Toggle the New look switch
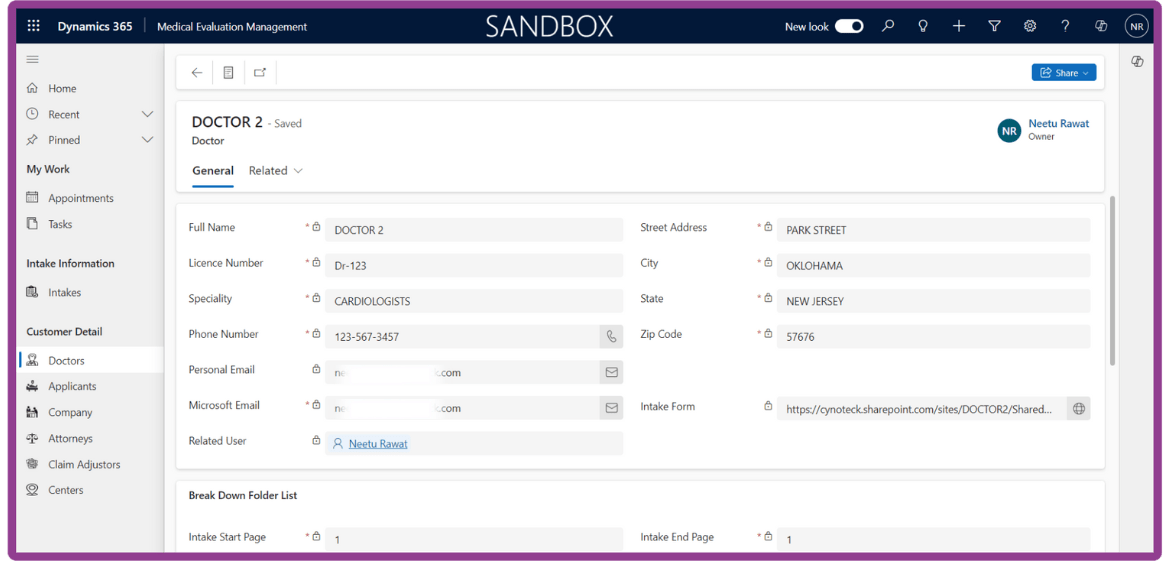Screen dimensions: 1170x561 click(x=849, y=26)
